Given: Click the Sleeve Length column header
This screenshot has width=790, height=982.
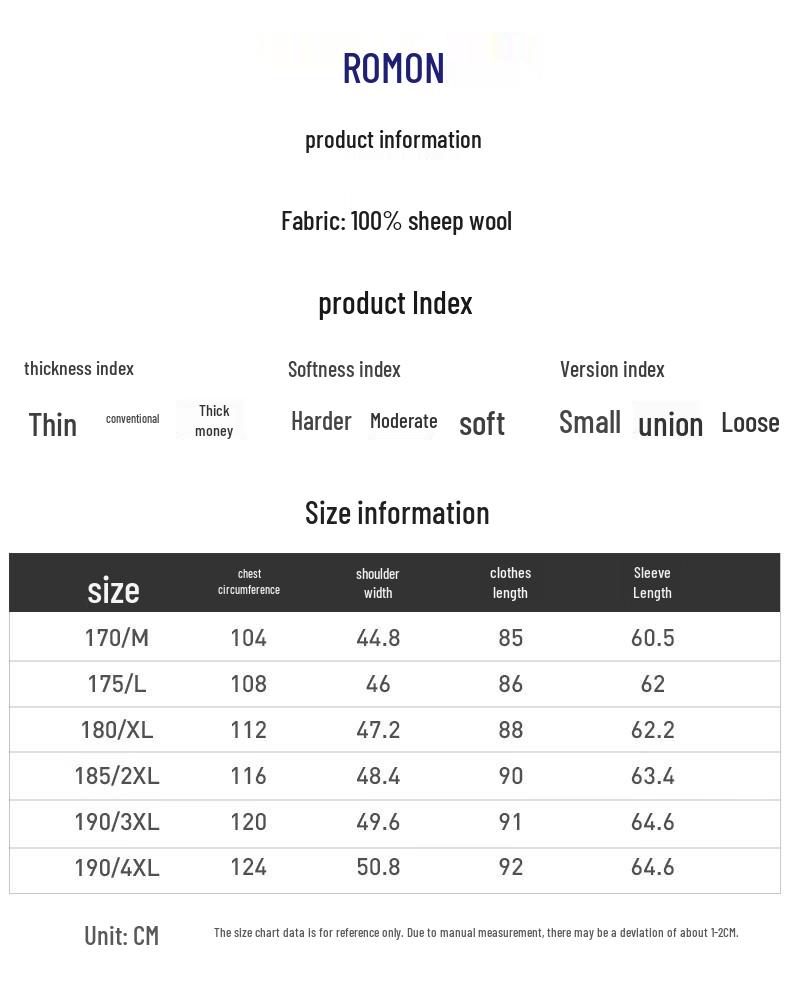Looking at the screenshot, I should click(x=652, y=582).
